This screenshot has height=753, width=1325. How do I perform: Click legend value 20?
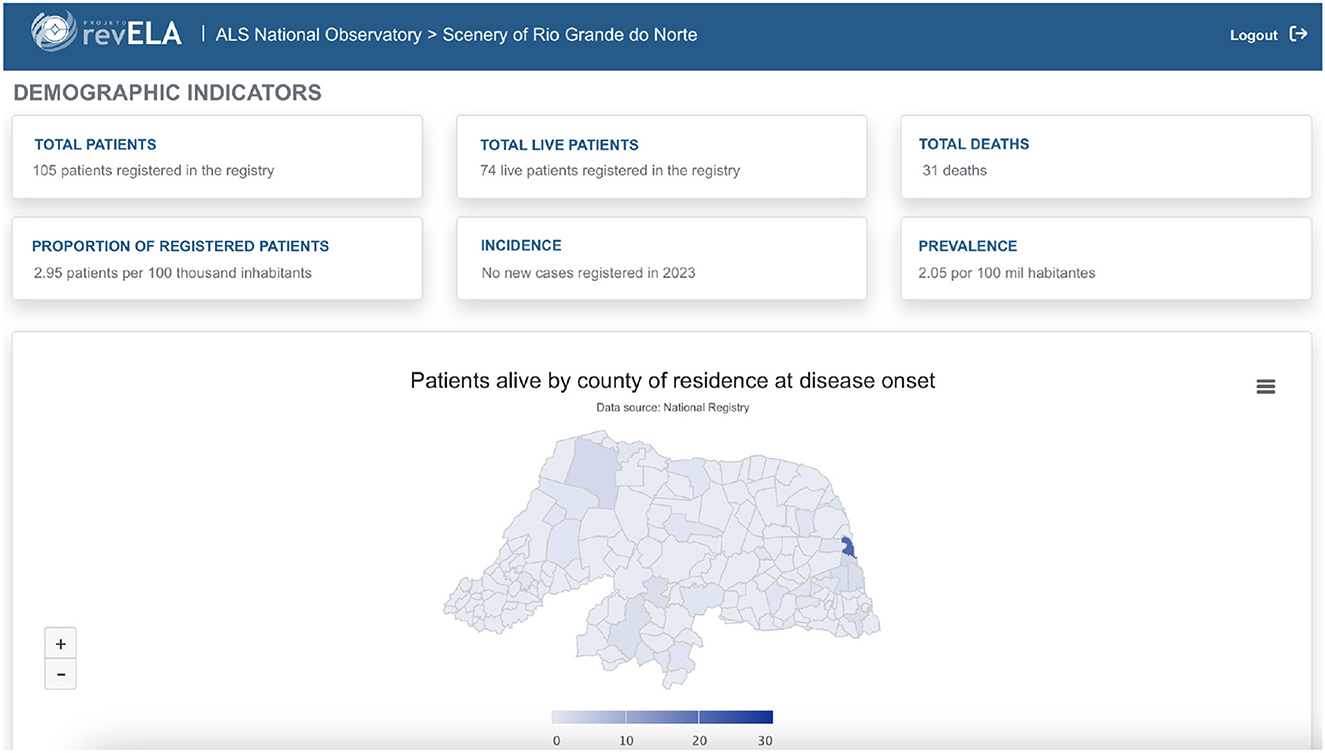point(699,741)
